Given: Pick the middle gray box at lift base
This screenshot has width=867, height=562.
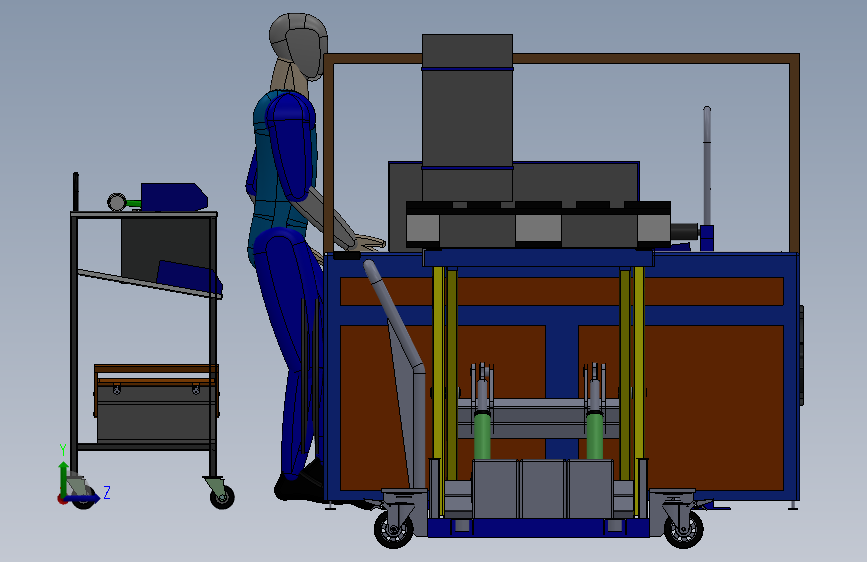Looking at the screenshot, I should 544,489.
